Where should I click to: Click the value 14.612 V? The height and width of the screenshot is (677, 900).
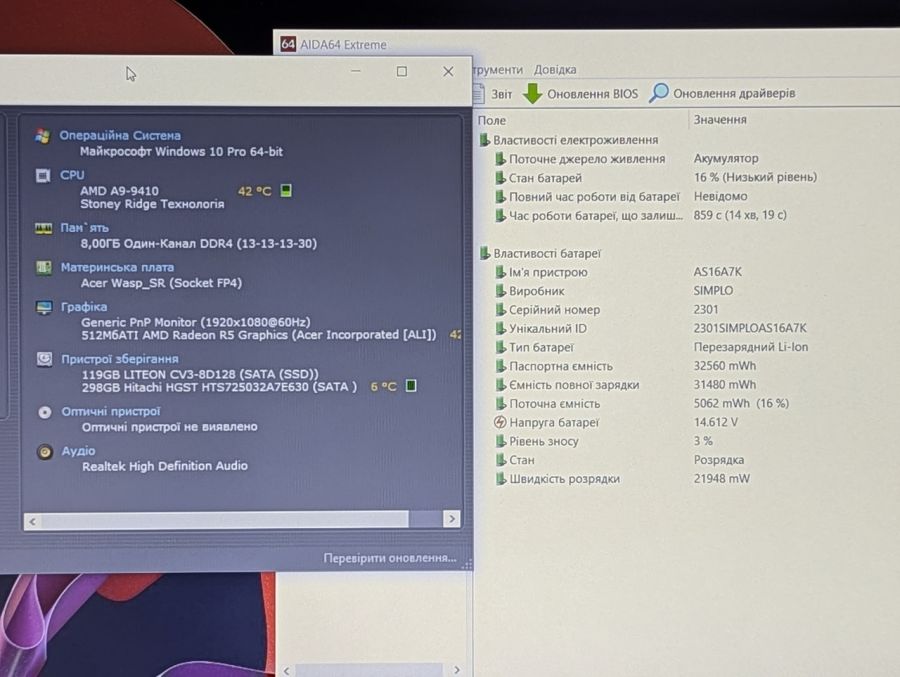pos(715,422)
